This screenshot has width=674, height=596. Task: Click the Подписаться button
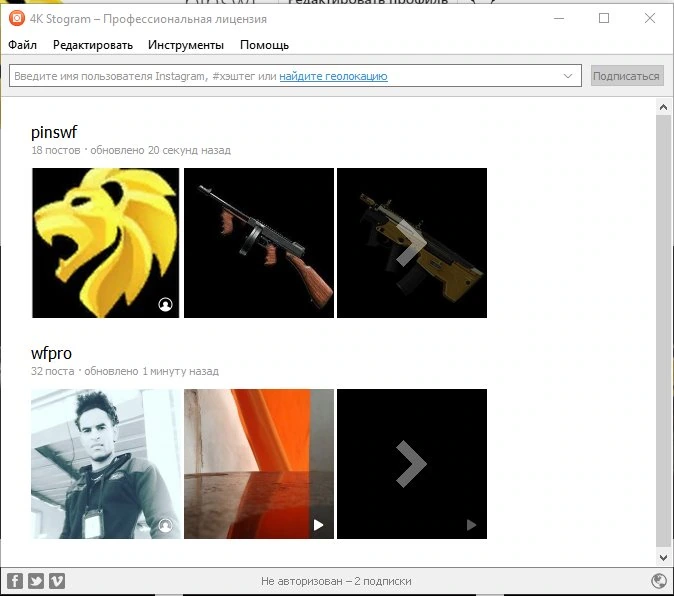pos(627,76)
